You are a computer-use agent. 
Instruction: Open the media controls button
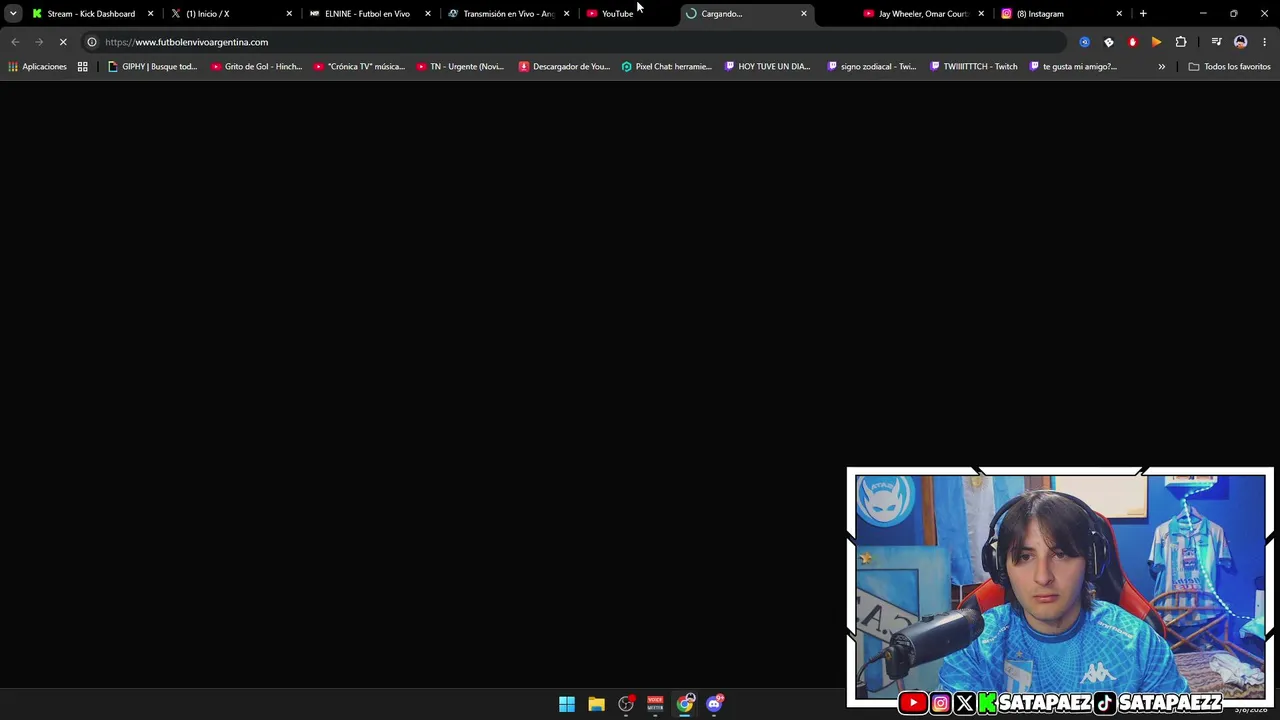(1216, 42)
